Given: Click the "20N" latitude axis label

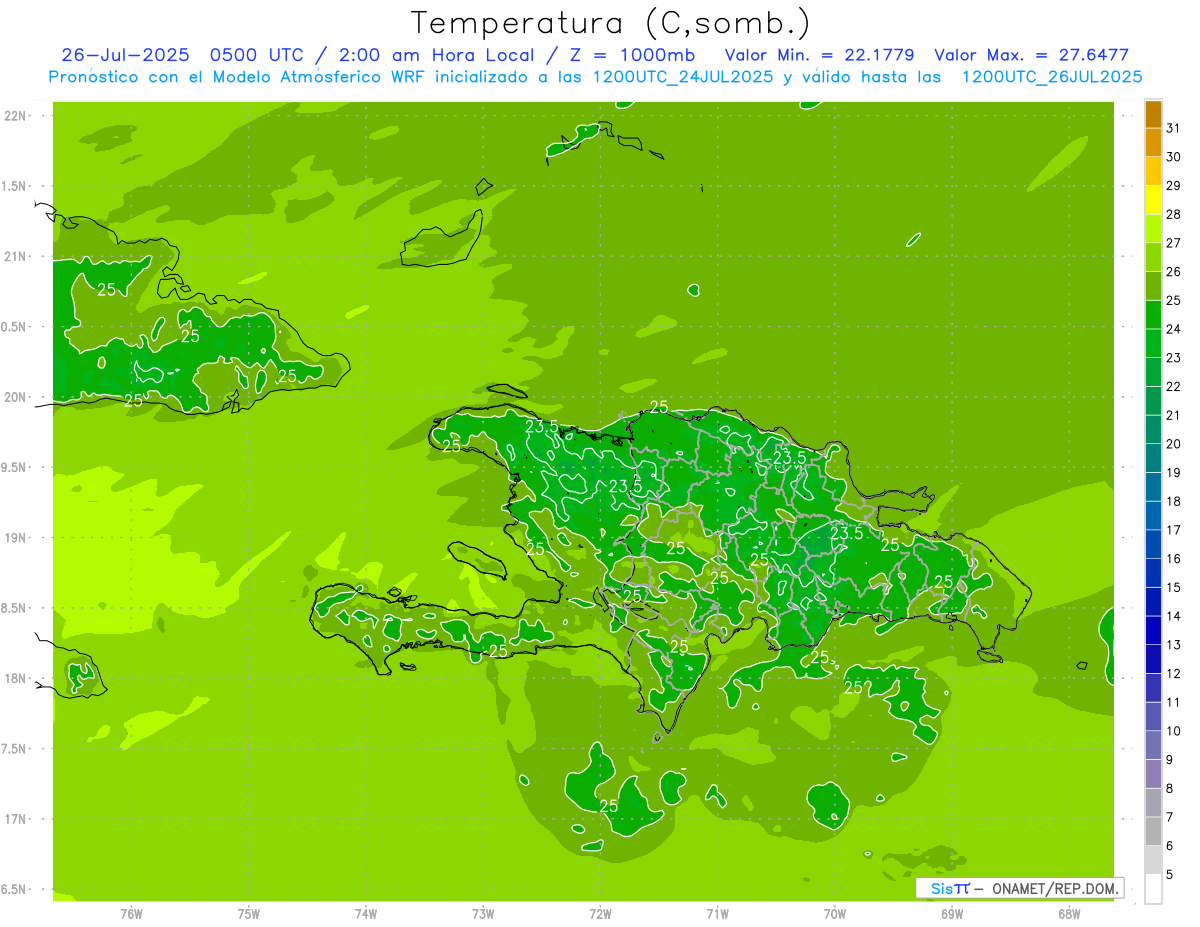Looking at the screenshot, I should click(x=15, y=398).
